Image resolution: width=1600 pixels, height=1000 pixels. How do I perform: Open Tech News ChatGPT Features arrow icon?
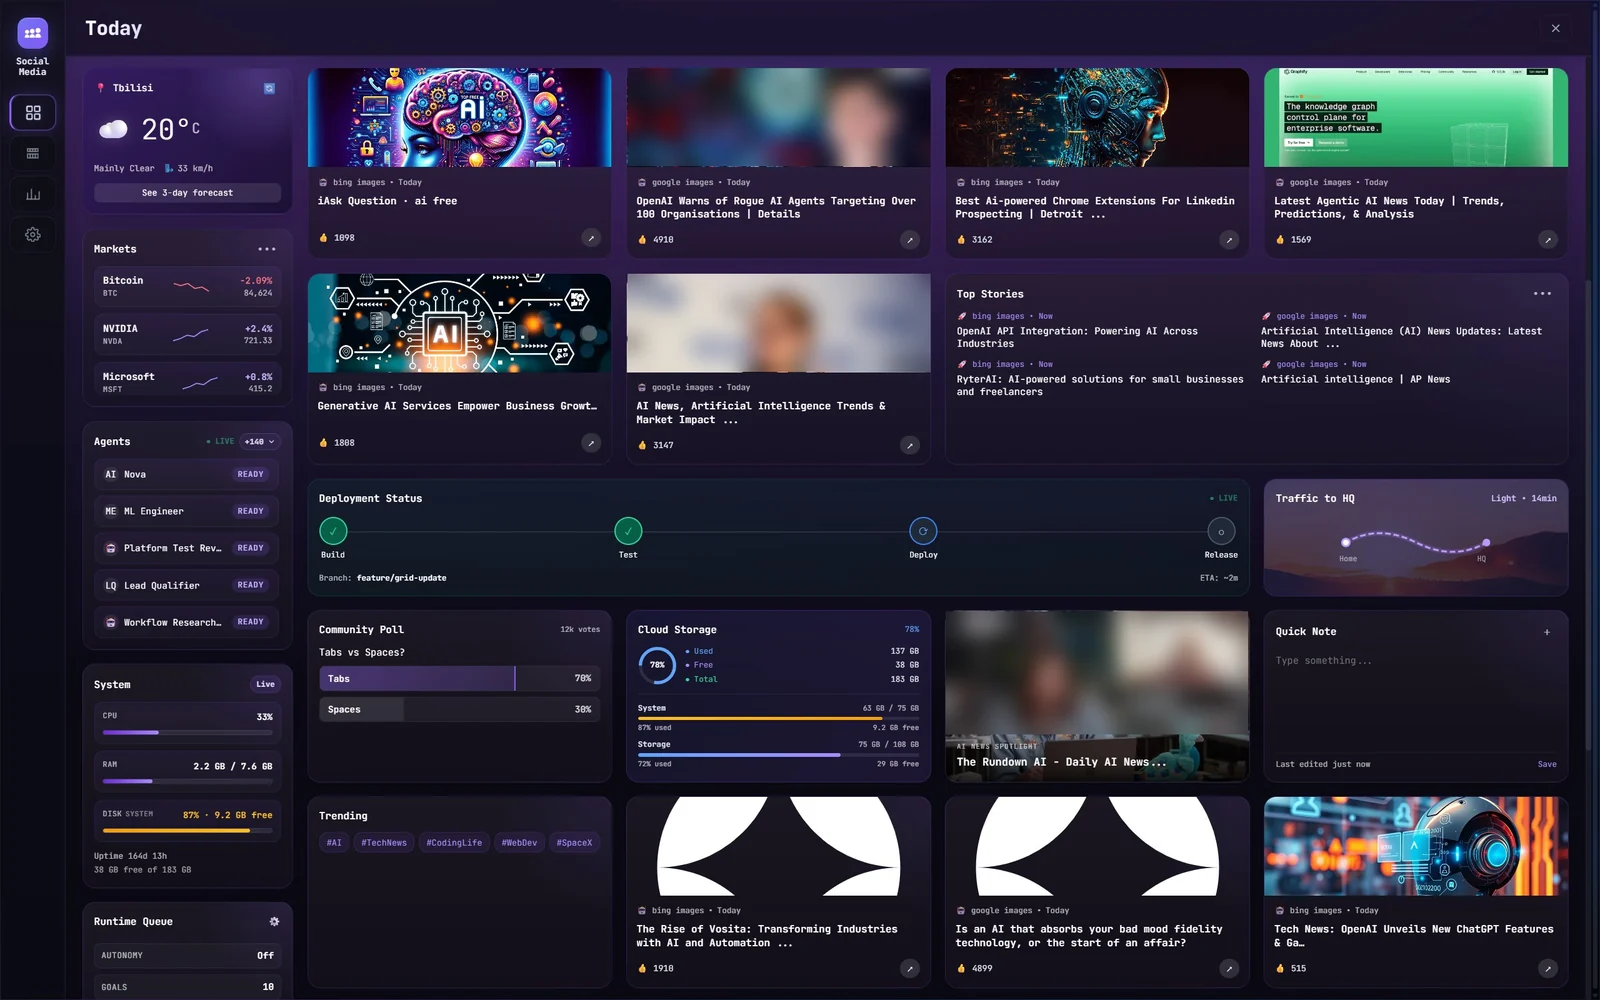click(x=1547, y=968)
